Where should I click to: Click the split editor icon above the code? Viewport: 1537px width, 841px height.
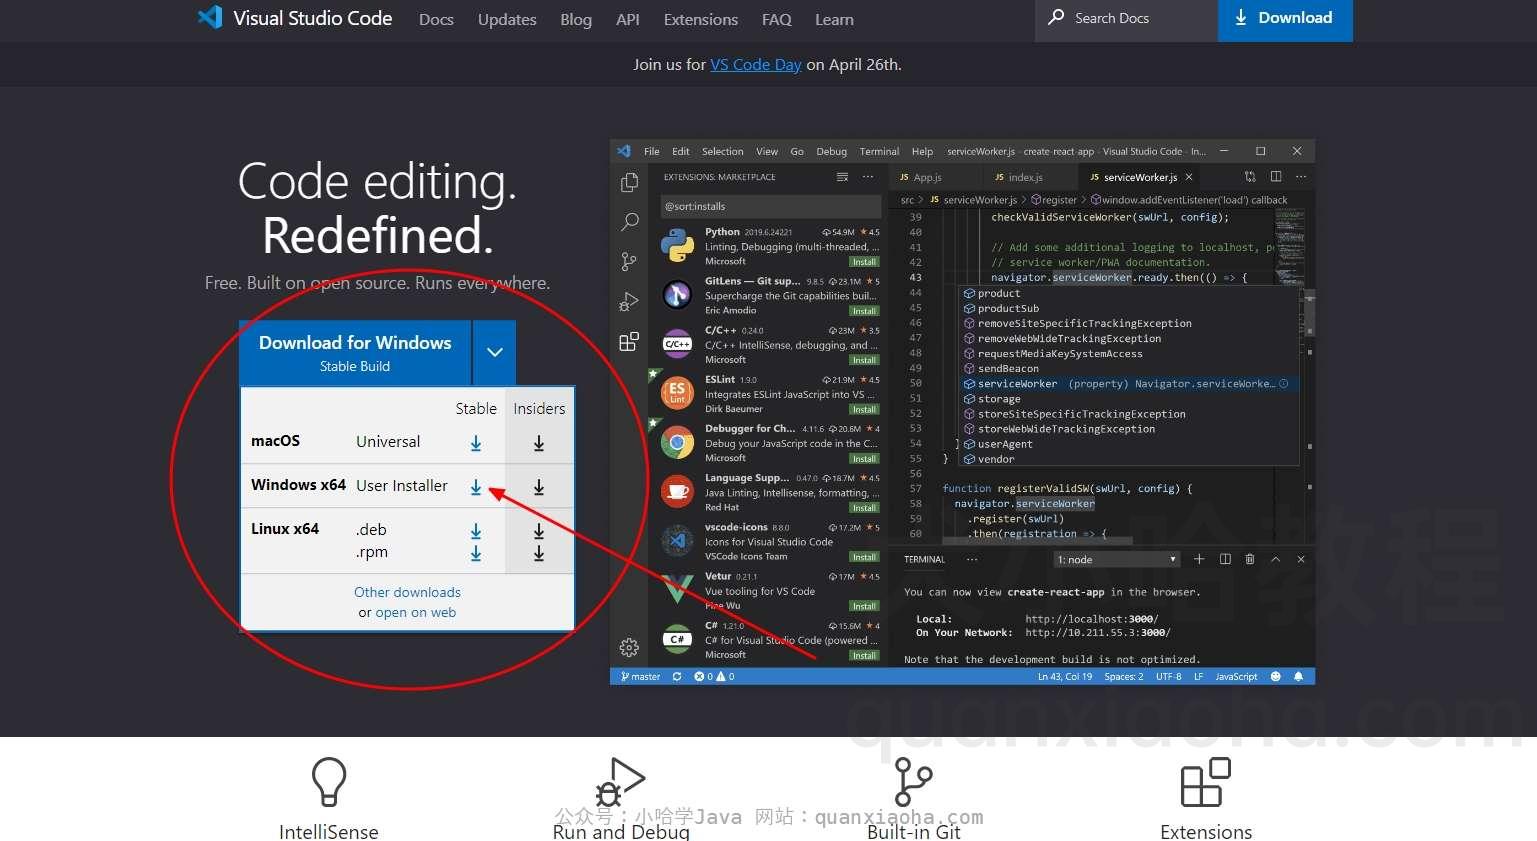pos(1276,177)
